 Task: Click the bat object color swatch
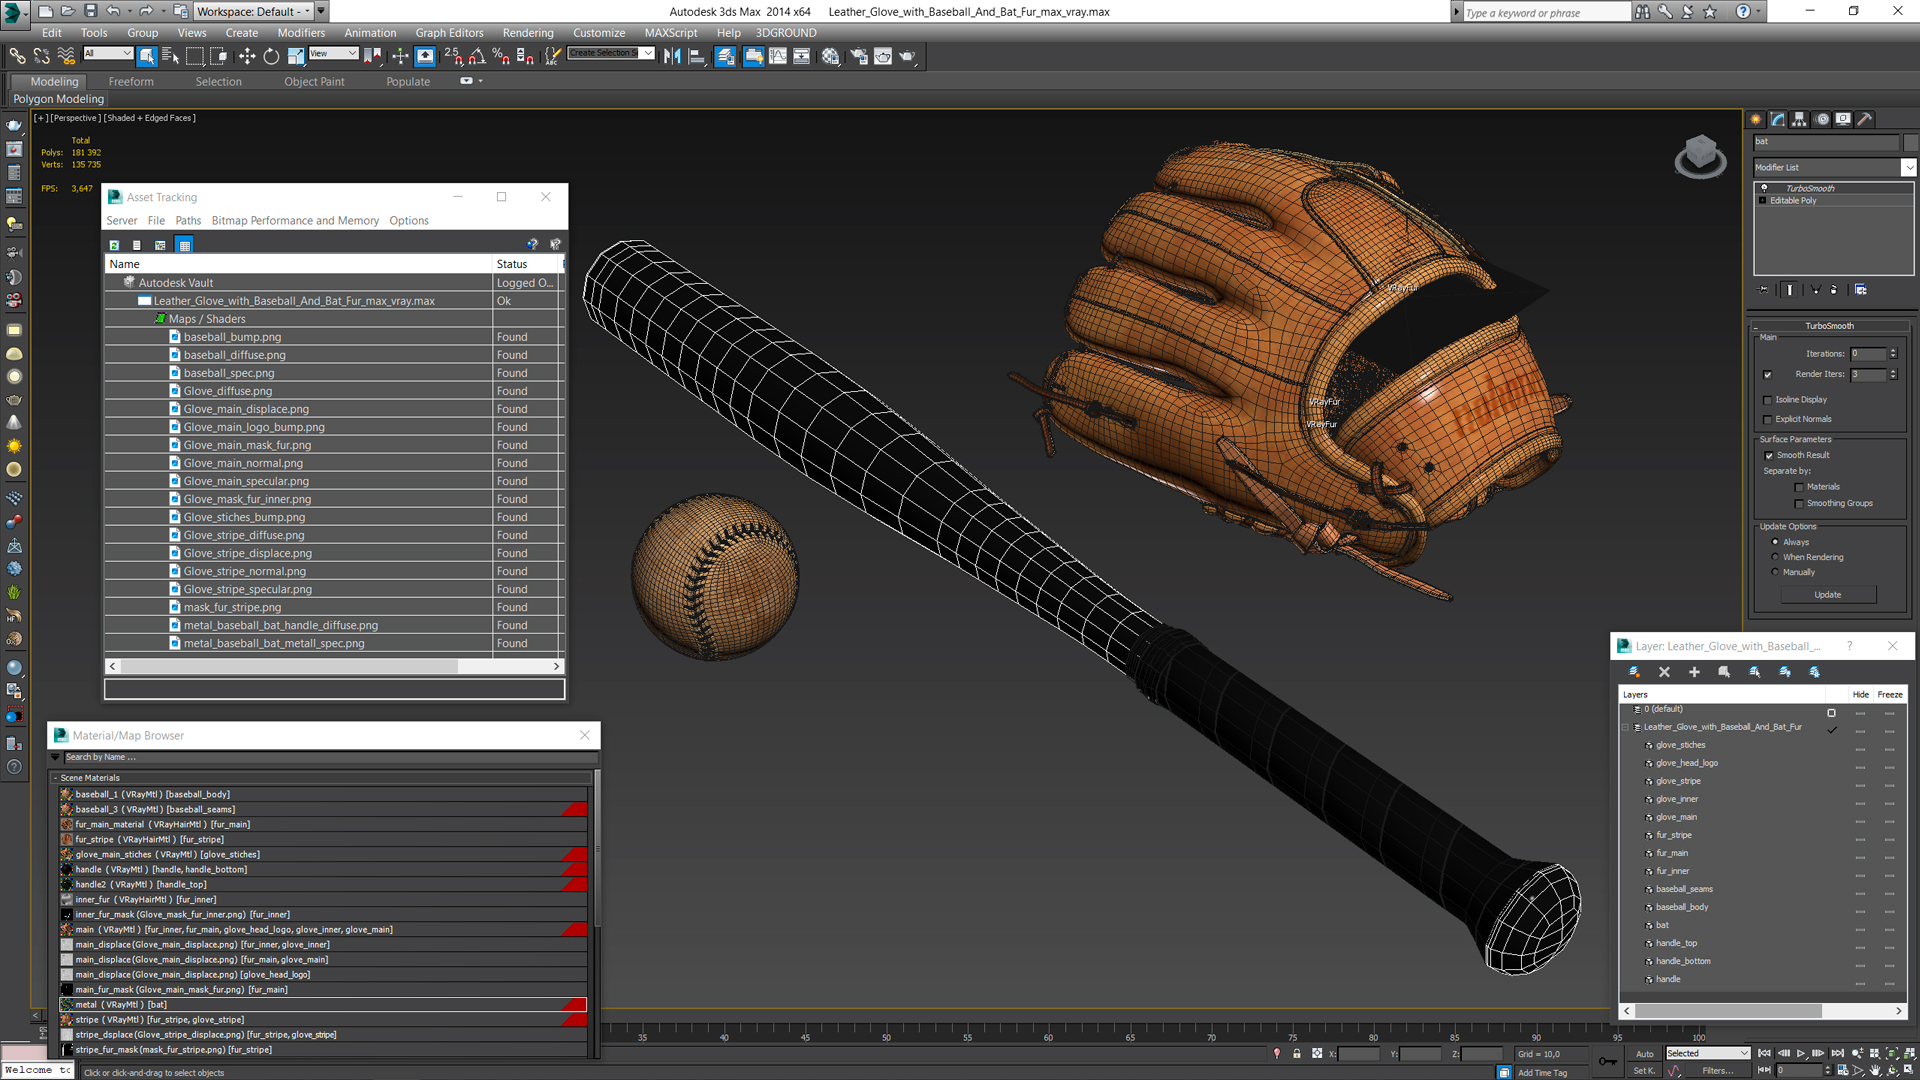[1911, 142]
